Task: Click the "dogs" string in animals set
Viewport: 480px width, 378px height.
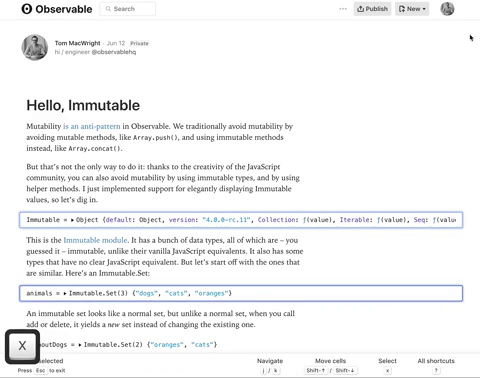Action: click(147, 293)
